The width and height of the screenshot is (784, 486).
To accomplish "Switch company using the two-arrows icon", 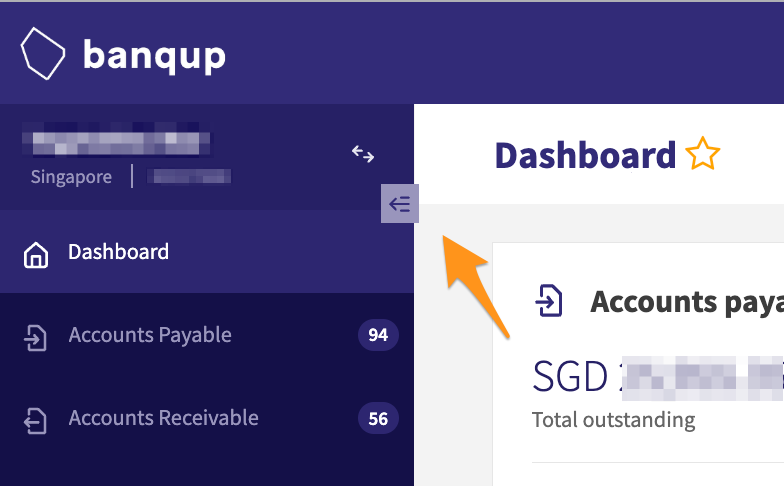I will coord(362,154).
